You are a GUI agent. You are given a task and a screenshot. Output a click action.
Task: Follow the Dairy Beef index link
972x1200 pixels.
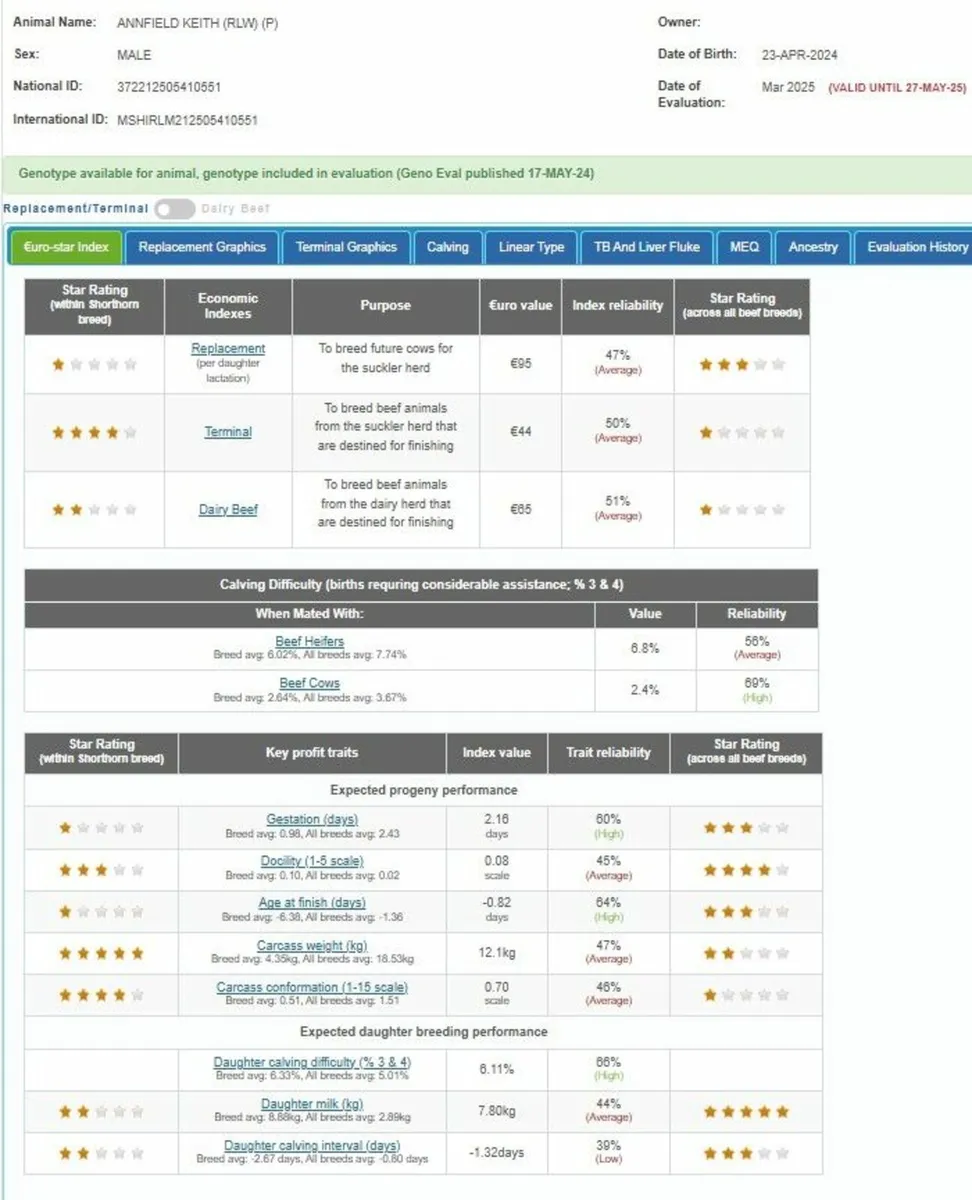(x=228, y=509)
